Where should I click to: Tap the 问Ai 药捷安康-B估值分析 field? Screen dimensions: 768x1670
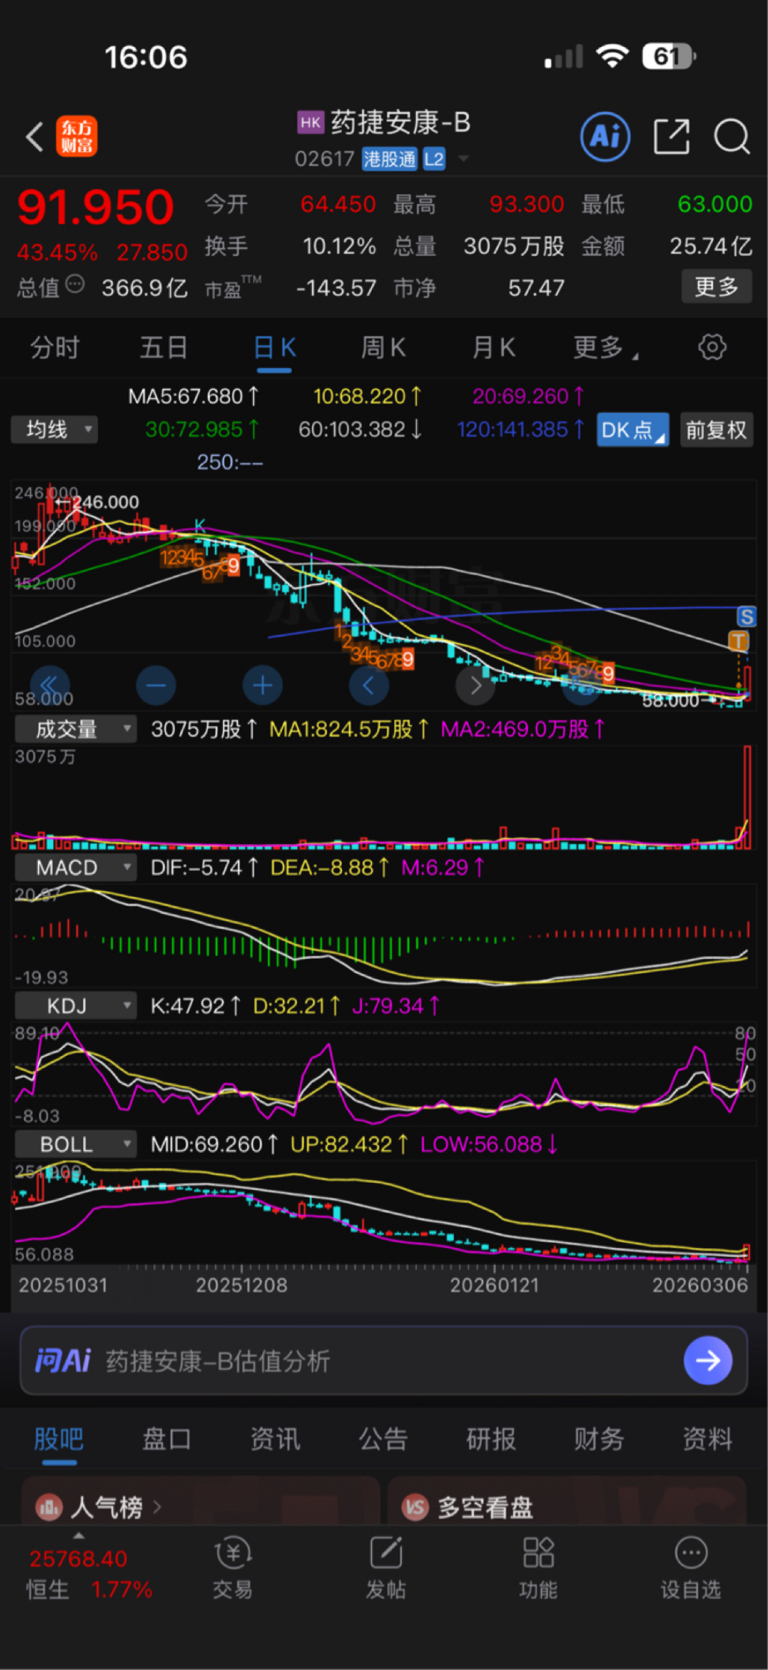pyautogui.click(x=384, y=1360)
